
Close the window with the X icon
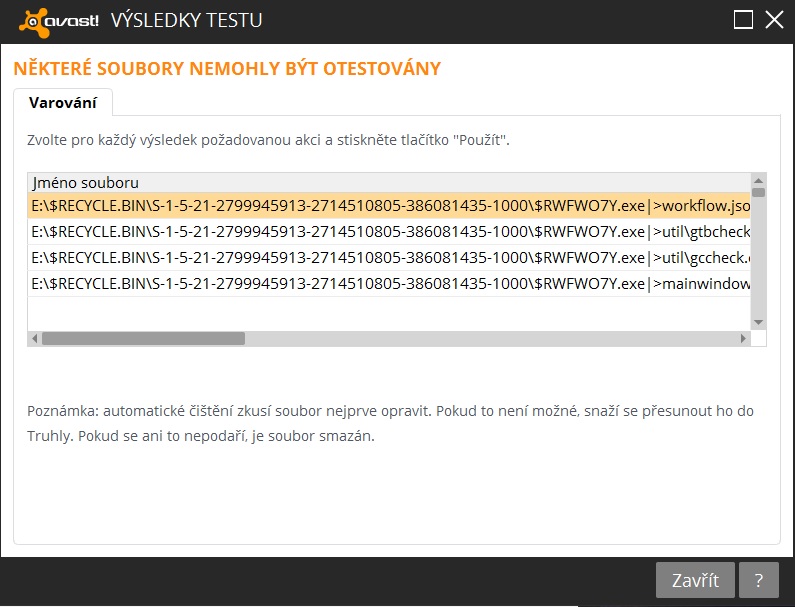pos(773,20)
